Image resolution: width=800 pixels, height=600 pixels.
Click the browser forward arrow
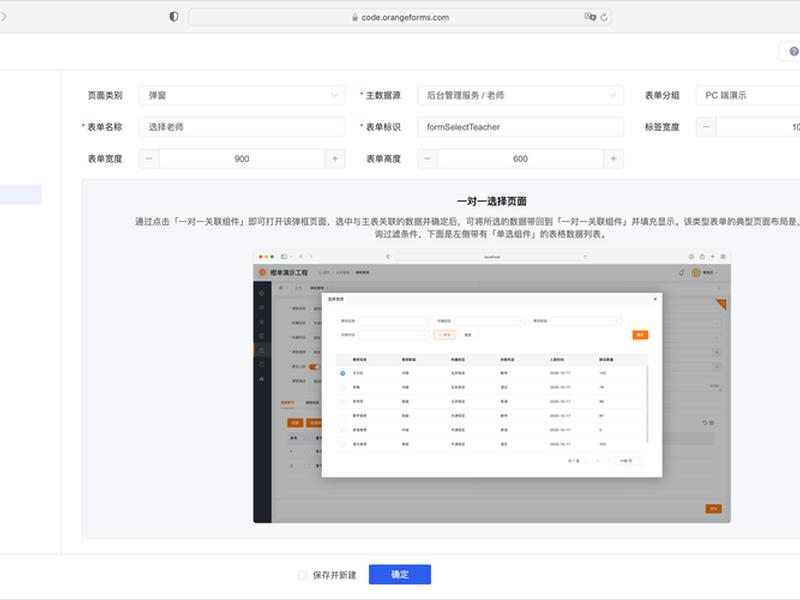pyautogui.click(x=4, y=17)
